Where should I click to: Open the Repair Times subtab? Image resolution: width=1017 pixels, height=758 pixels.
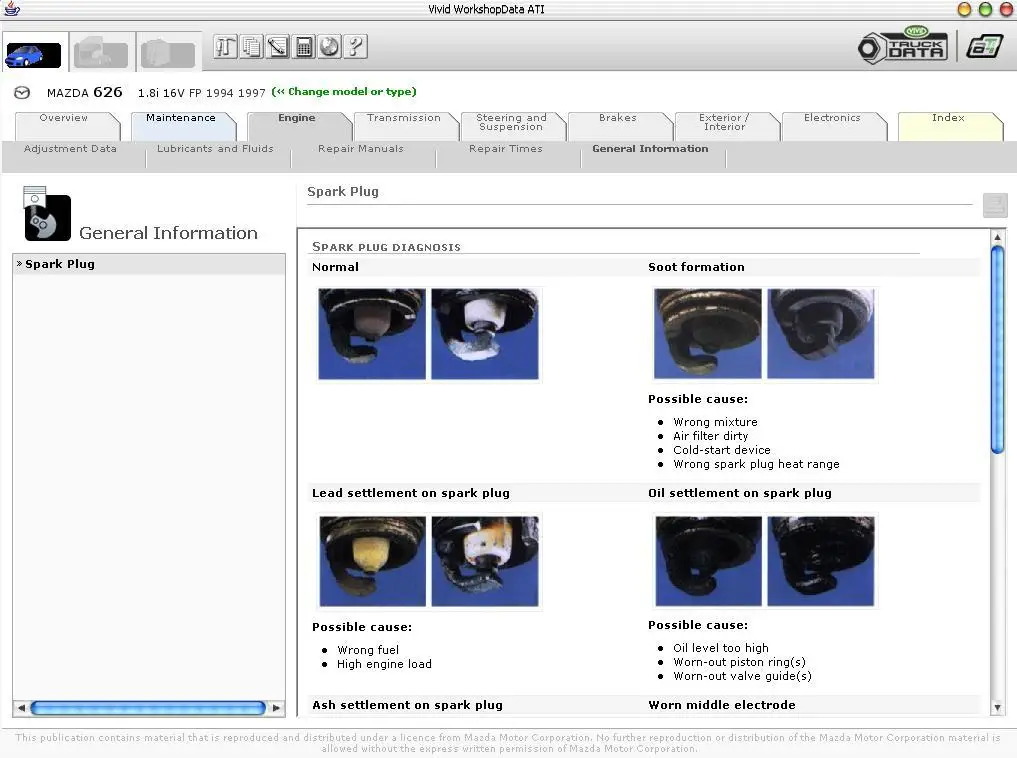[506, 148]
